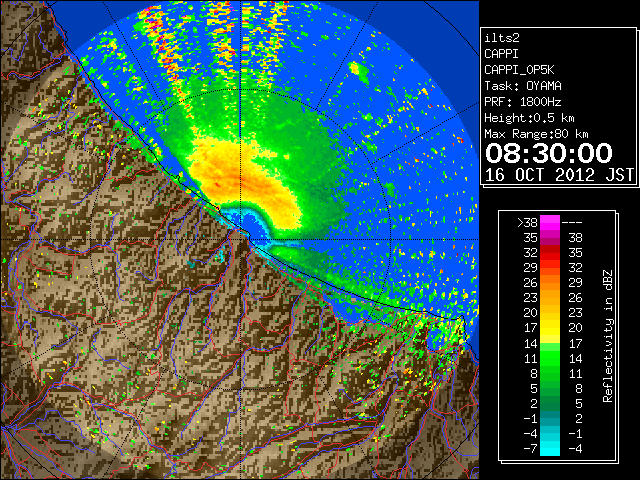Pick the cyan -7 to -4 dBZ band

click(x=550, y=449)
